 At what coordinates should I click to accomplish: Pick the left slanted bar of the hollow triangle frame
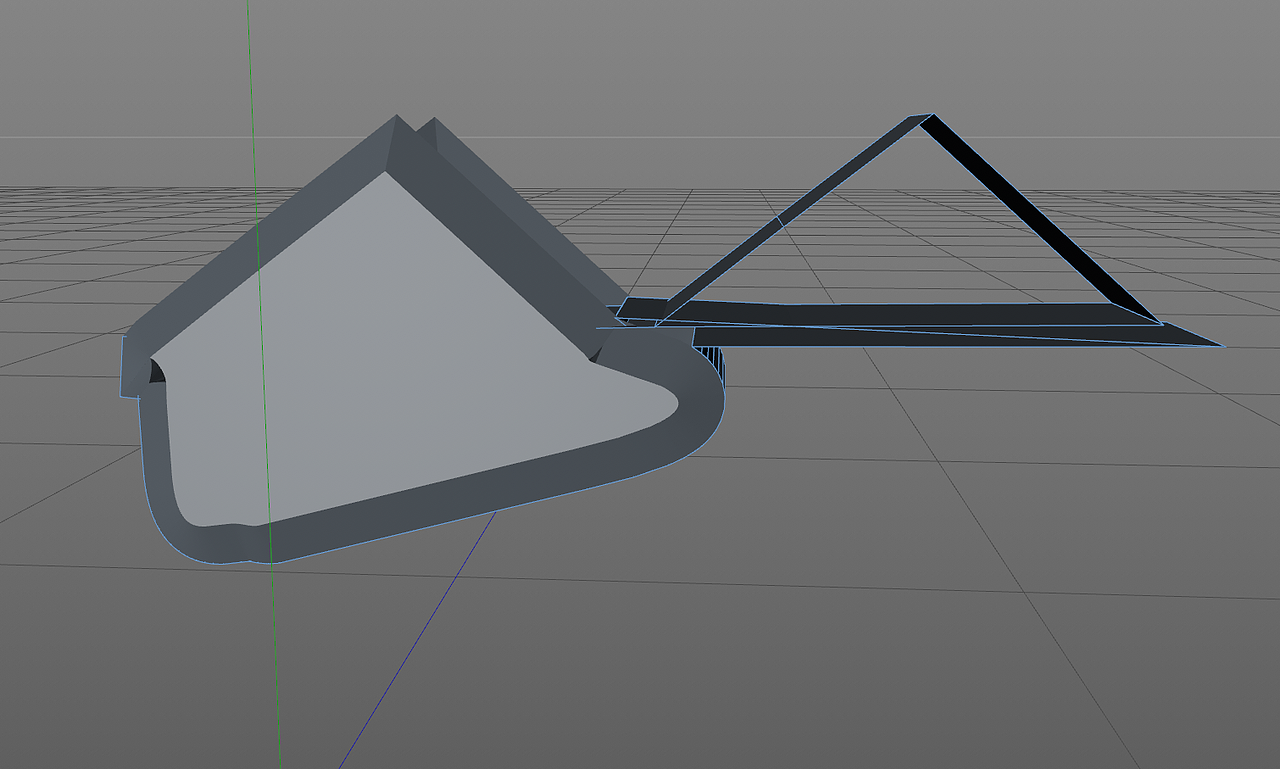(790, 216)
